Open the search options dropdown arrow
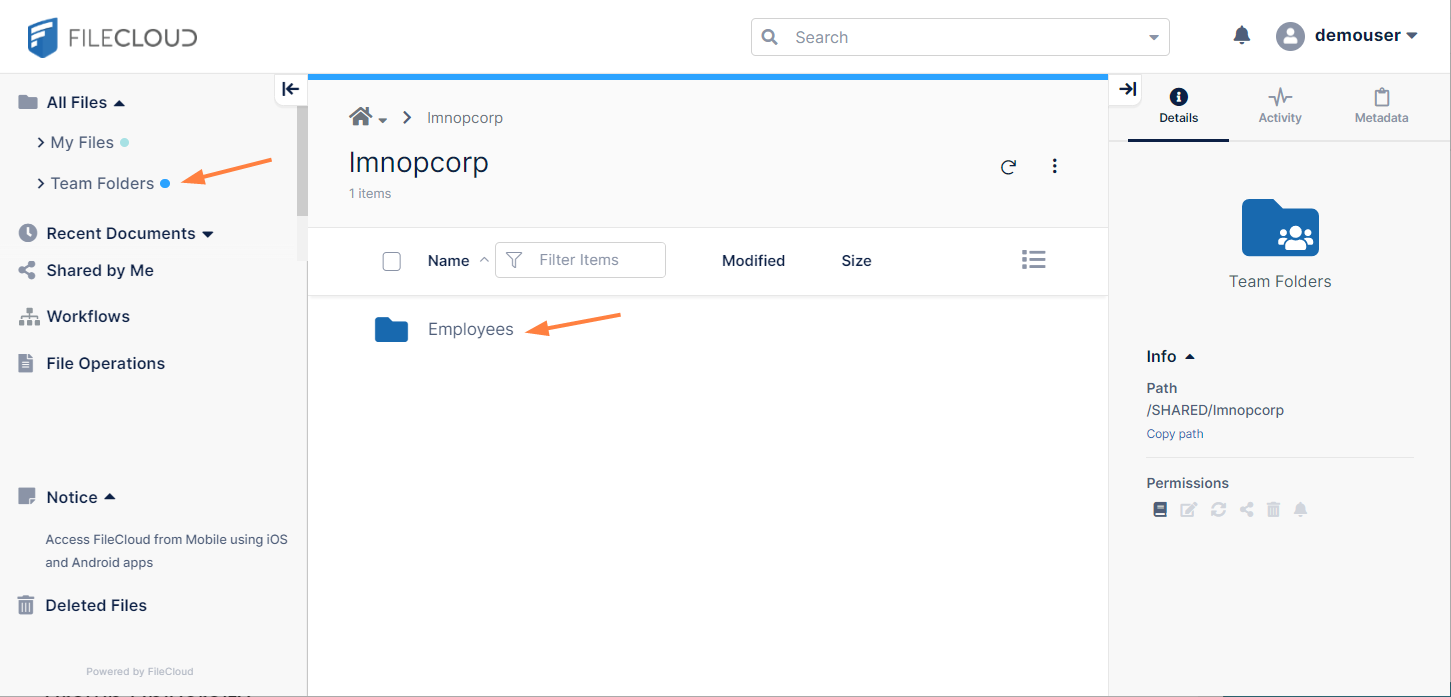This screenshot has height=697, width=1451. pos(1154,38)
